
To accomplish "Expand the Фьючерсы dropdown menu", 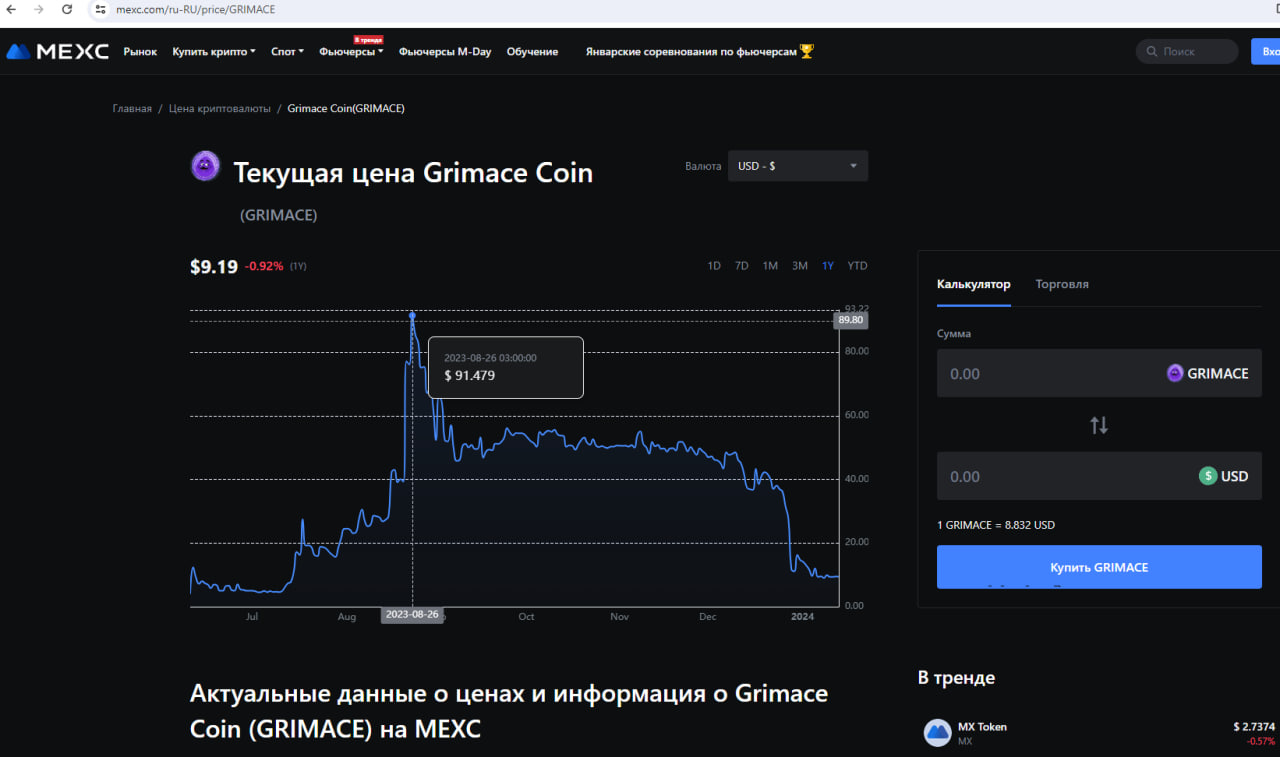I will [x=351, y=51].
